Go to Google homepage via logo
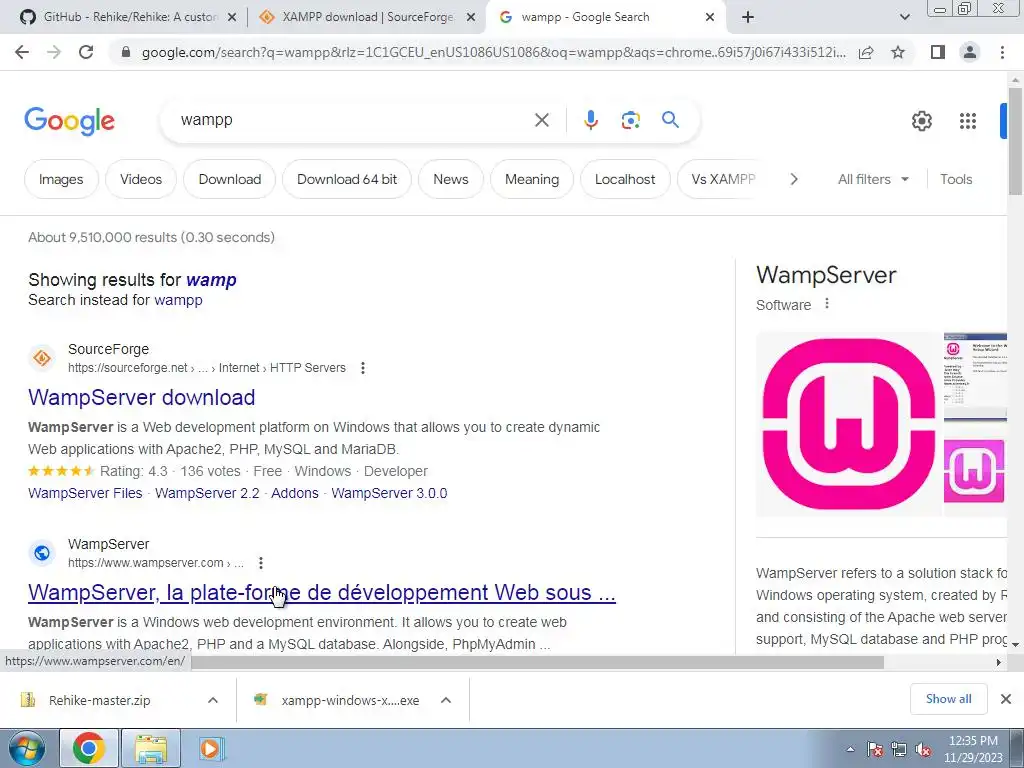The width and height of the screenshot is (1024, 768). coord(69,121)
